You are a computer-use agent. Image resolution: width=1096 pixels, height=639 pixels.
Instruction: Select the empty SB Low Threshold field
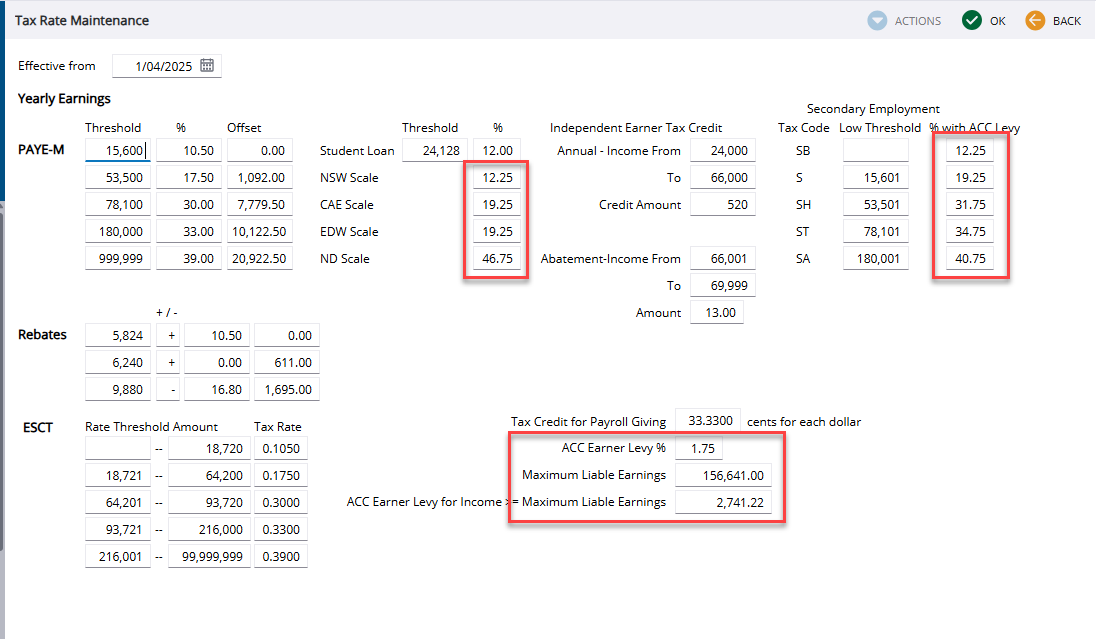(x=875, y=151)
